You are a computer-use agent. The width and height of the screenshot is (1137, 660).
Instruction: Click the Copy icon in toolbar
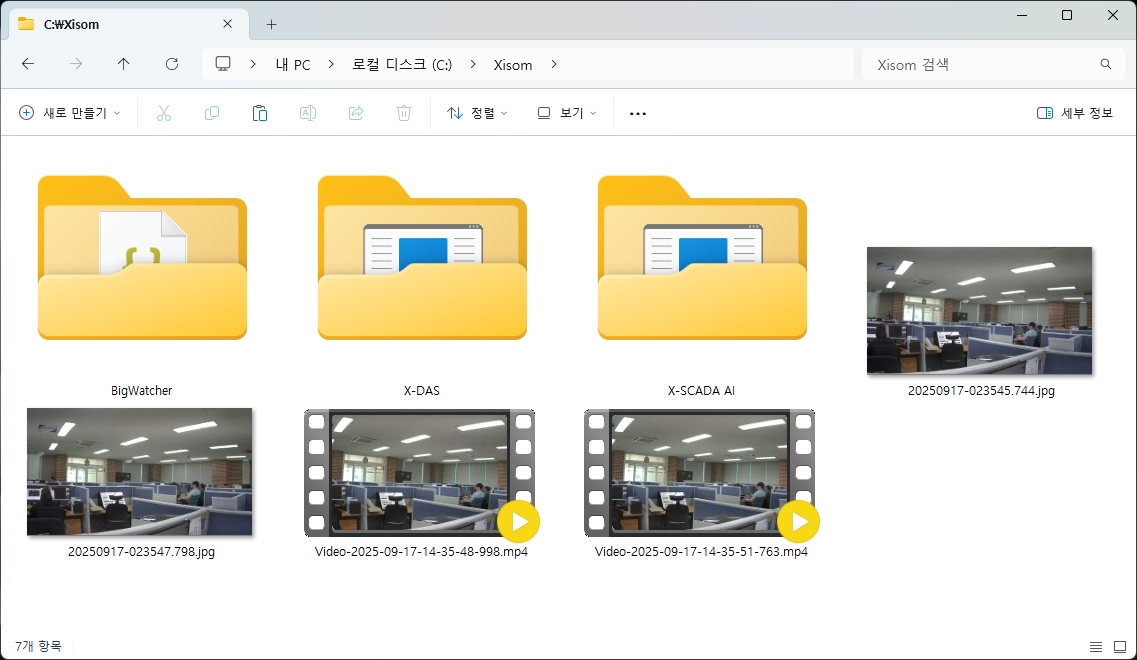point(212,113)
